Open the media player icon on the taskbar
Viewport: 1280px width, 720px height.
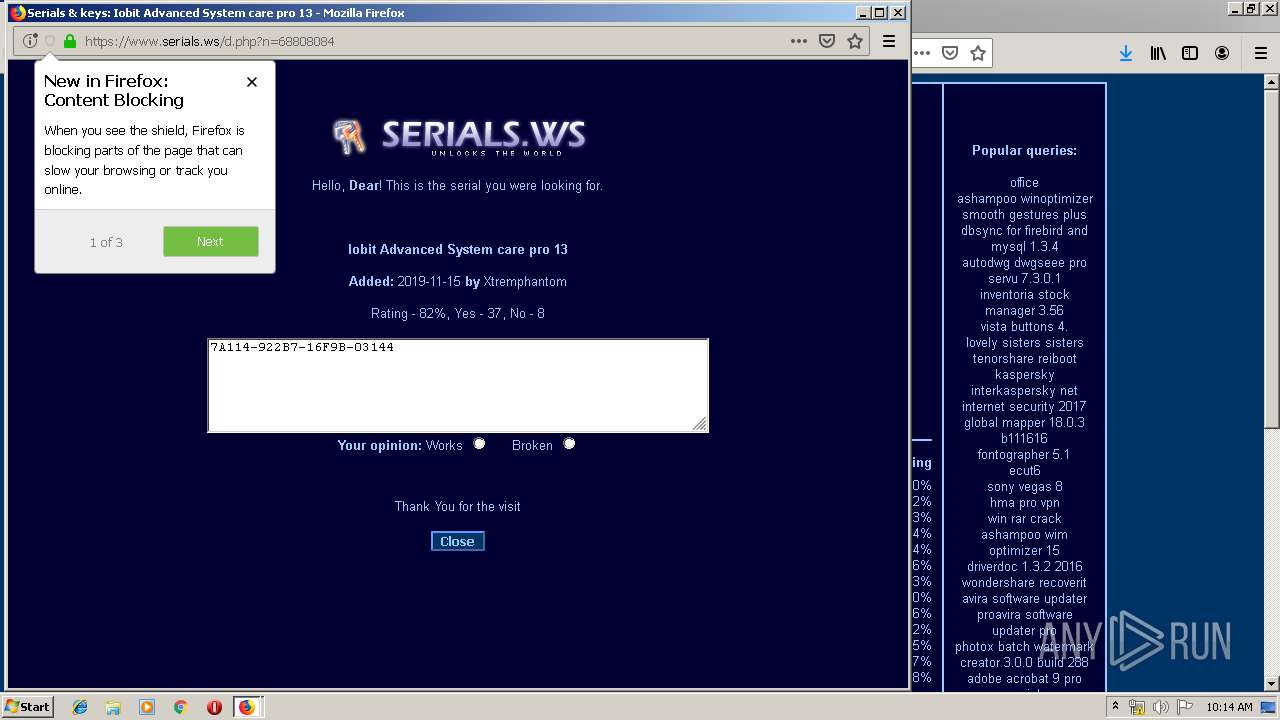click(147, 707)
